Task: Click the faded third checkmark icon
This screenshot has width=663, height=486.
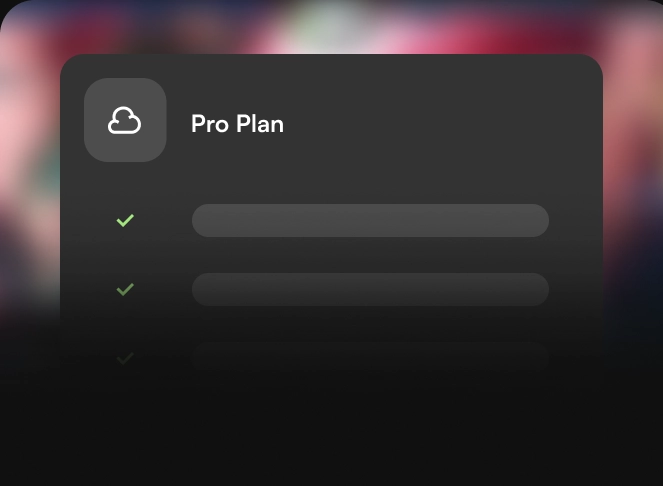Action: point(125,358)
